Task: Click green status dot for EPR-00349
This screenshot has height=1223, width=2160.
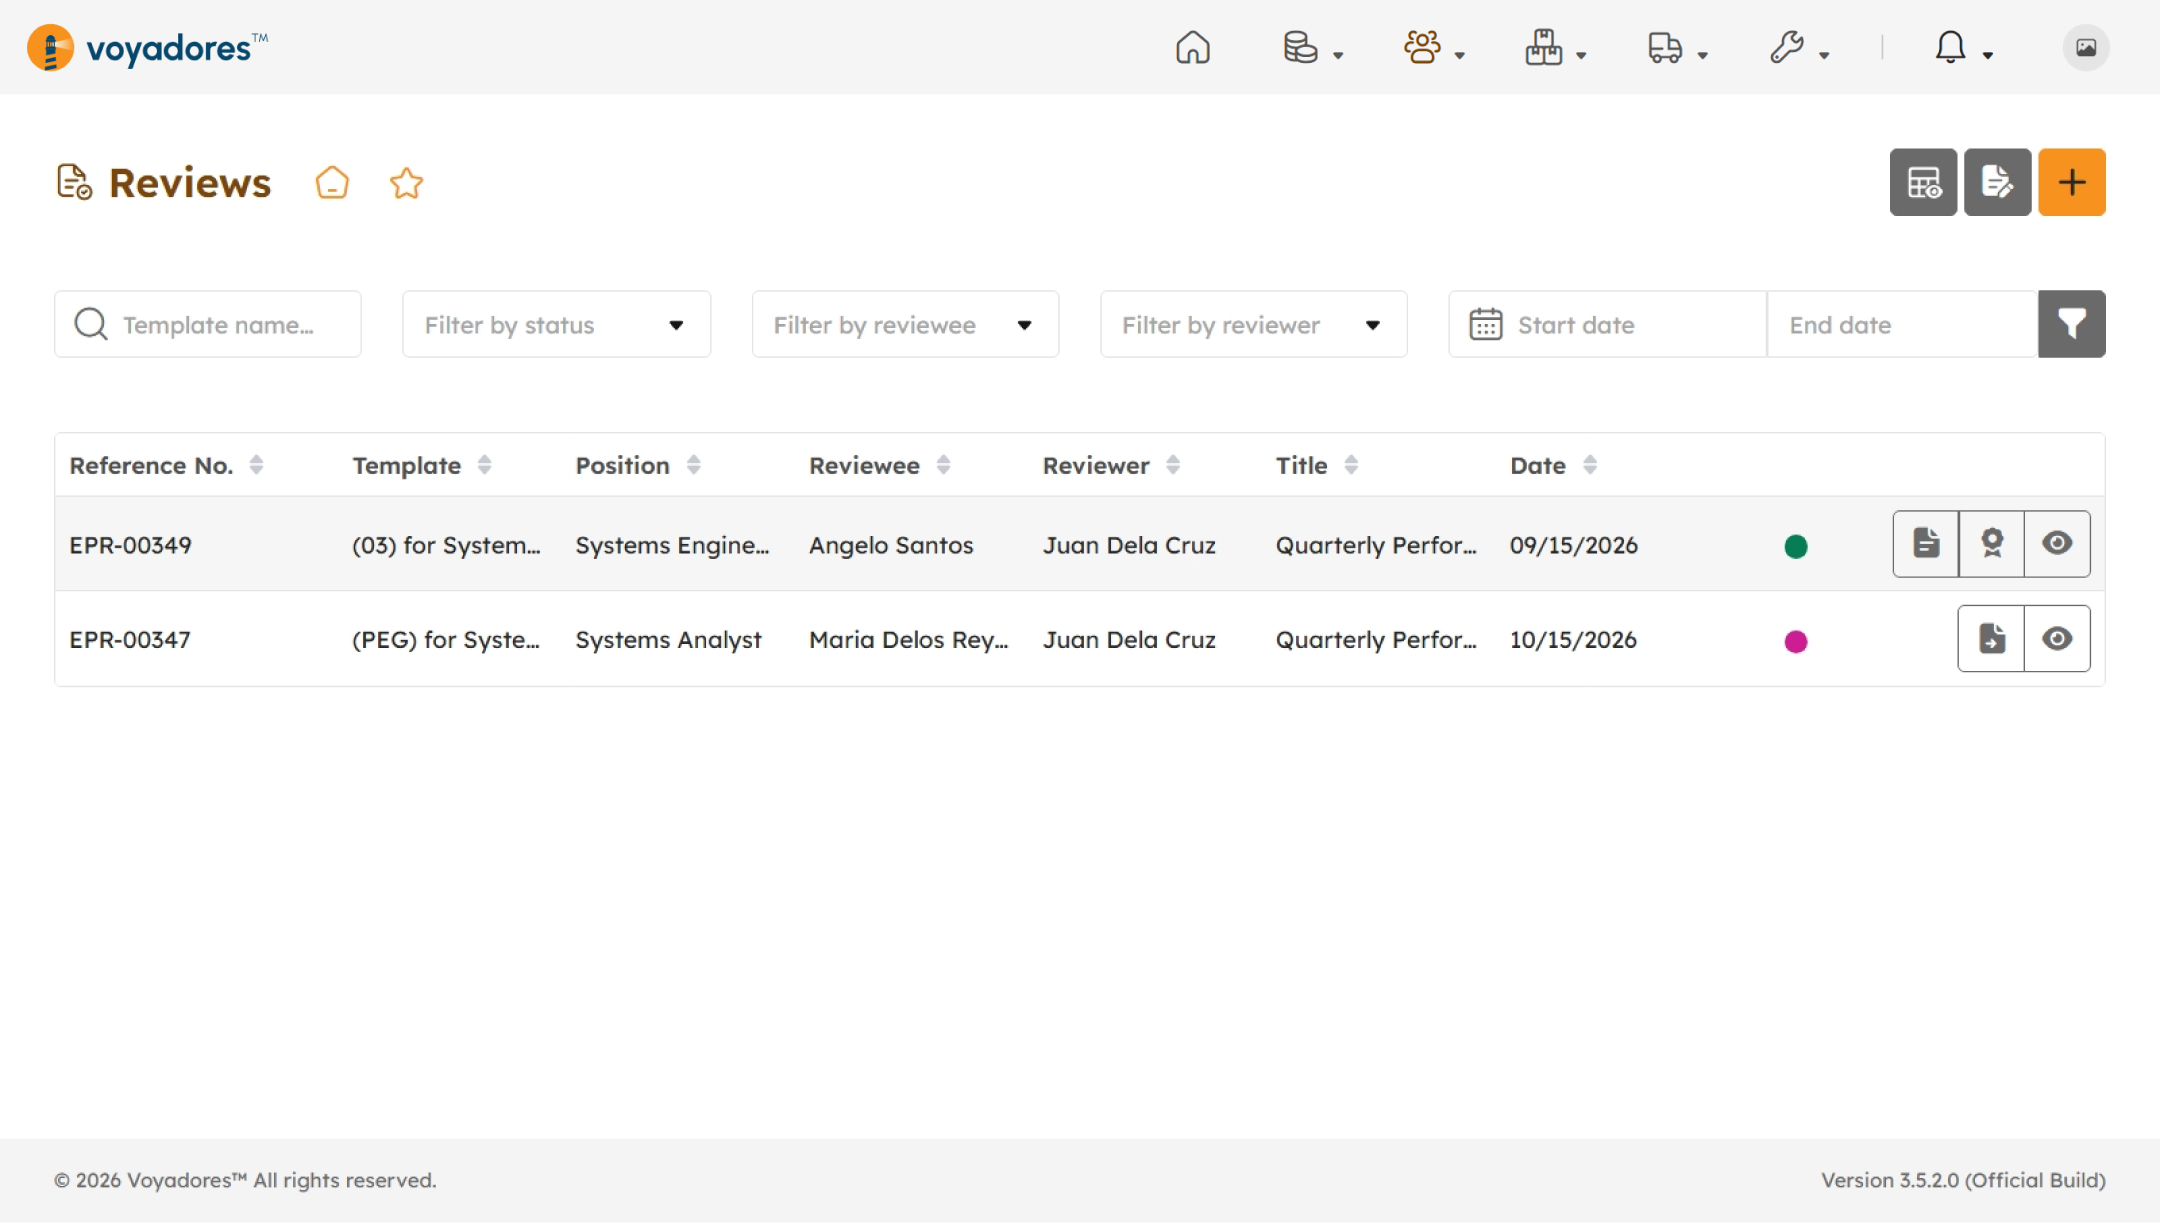Action: click(1796, 546)
